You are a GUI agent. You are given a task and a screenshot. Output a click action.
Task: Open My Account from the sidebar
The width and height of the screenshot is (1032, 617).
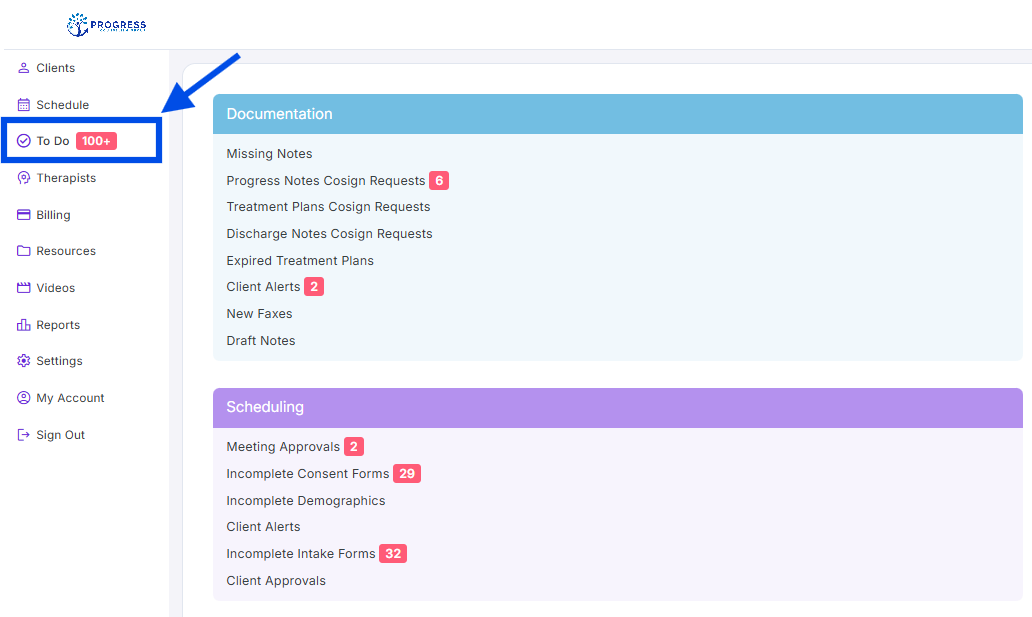point(70,398)
